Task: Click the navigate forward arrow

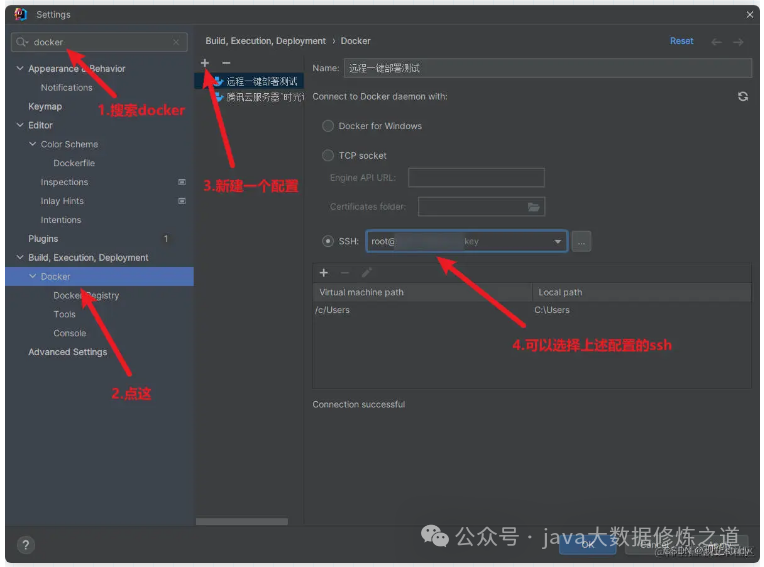Action: [x=738, y=42]
